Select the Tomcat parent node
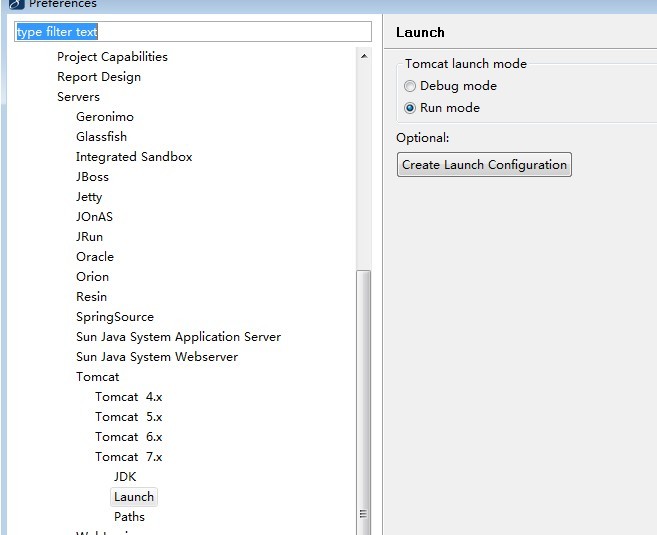The height and width of the screenshot is (535, 657). click(98, 377)
